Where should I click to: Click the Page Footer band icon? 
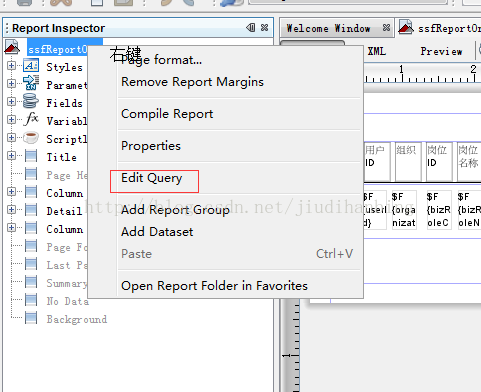(x=31, y=246)
